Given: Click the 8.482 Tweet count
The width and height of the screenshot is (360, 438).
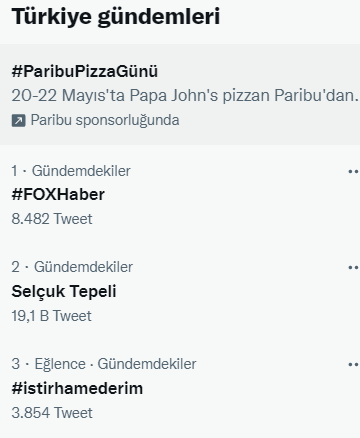Looking at the screenshot, I should [x=52, y=219].
